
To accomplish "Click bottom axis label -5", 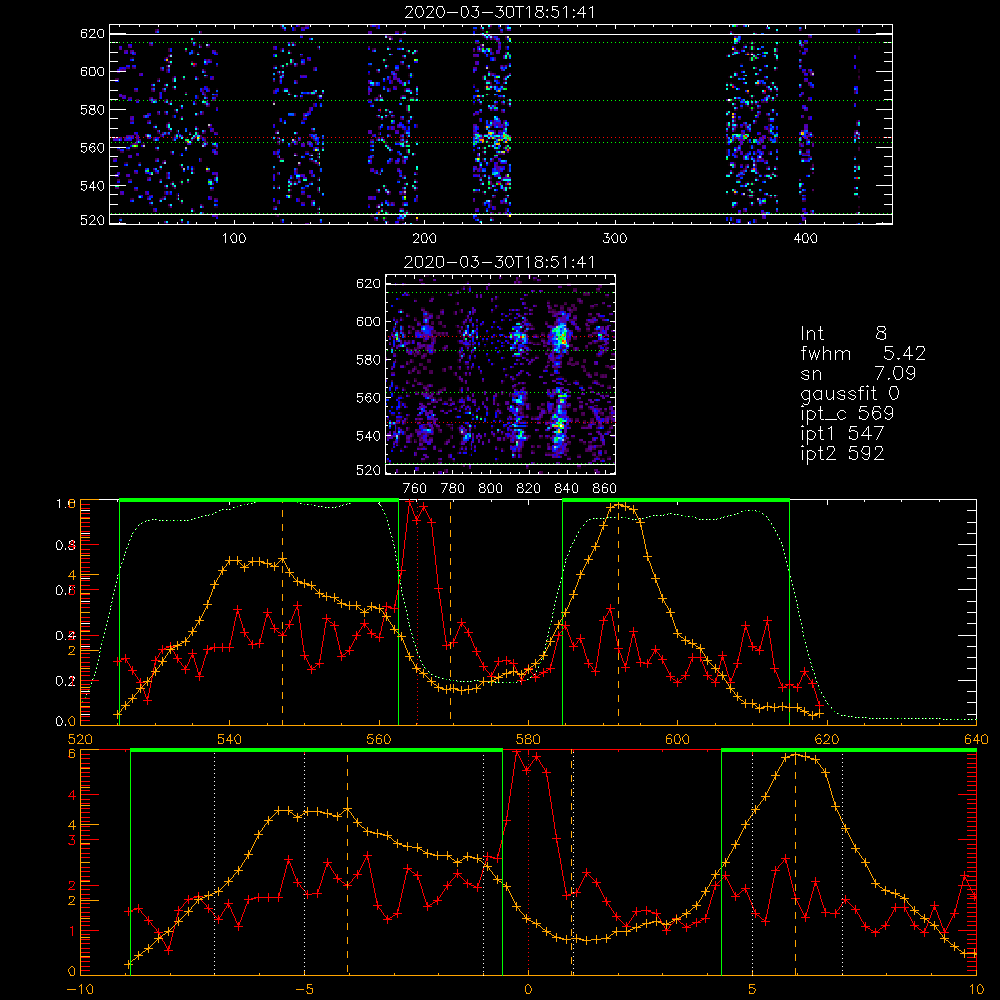I will [x=304, y=990].
